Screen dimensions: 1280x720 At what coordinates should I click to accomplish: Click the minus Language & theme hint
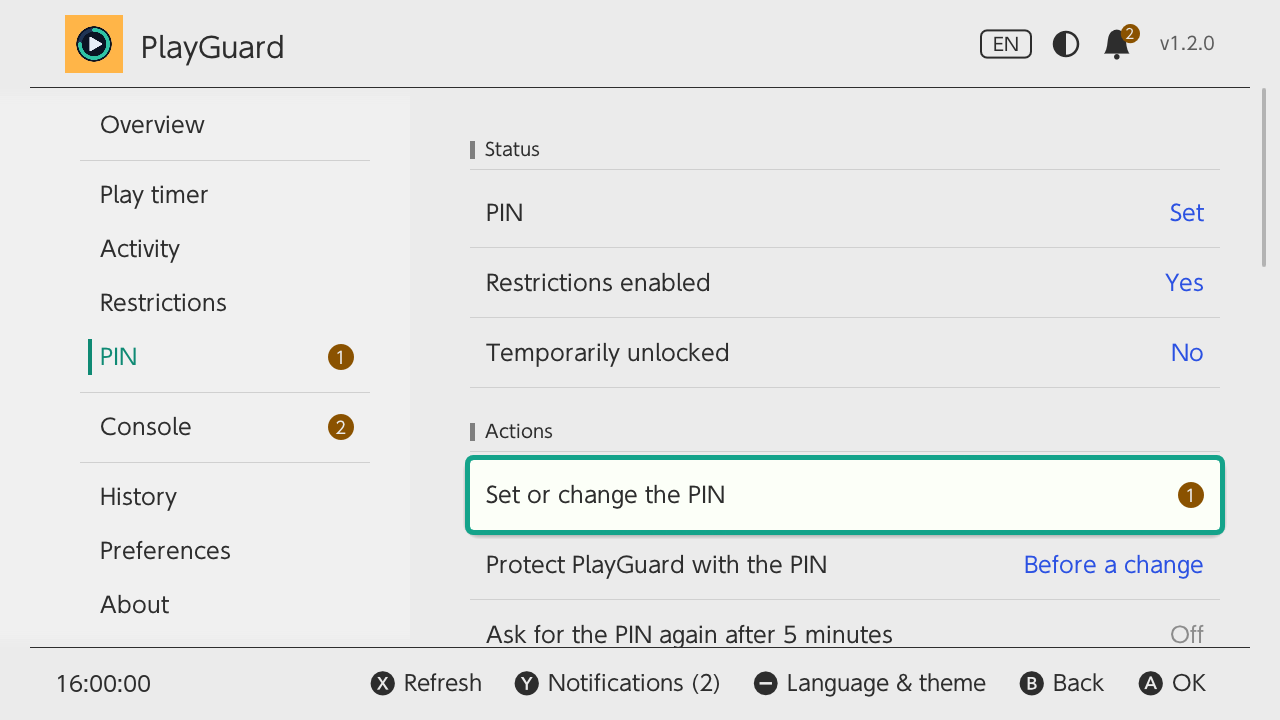click(870, 684)
